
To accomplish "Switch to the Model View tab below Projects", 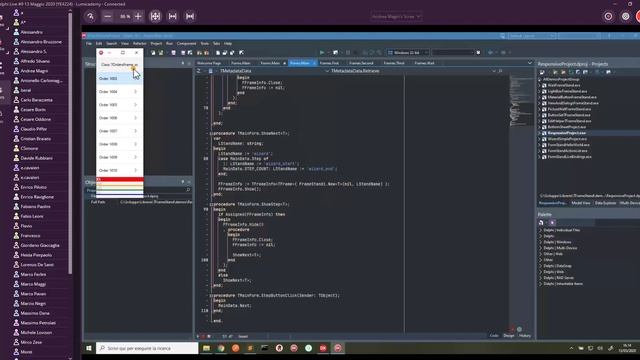I will pyautogui.click(x=580, y=203).
